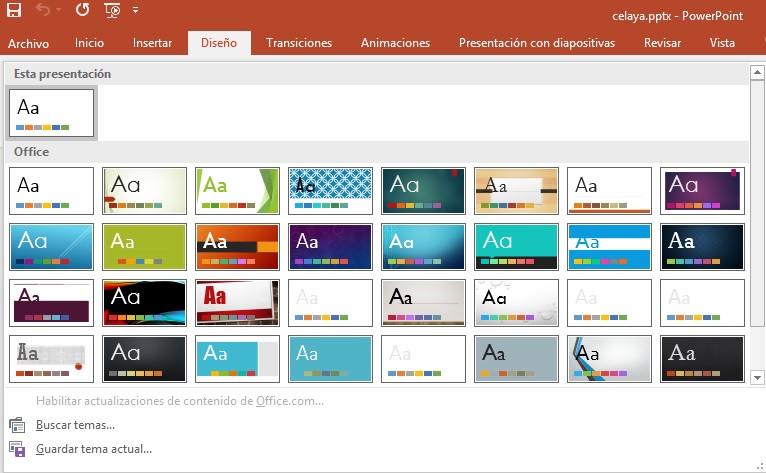
Task: Click the gallery scroll-down arrow at bottom right
Action: 757,377
